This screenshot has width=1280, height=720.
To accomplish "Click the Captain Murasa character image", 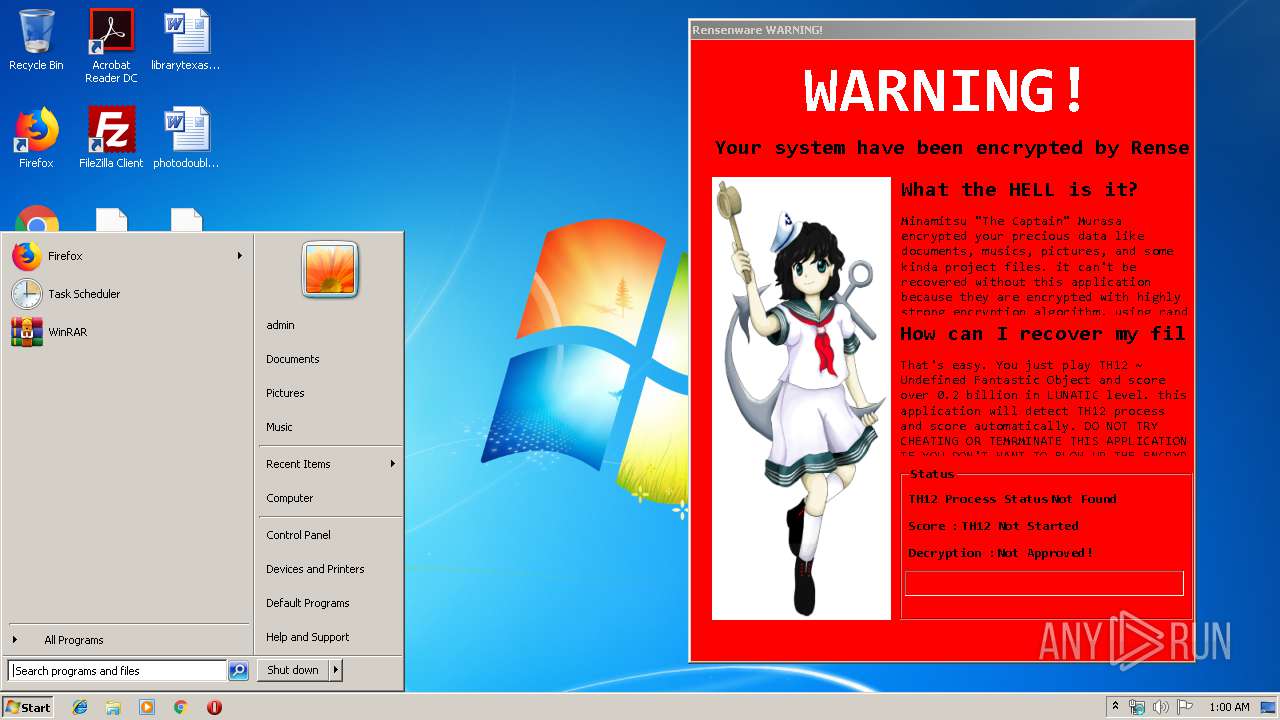I will 801,399.
